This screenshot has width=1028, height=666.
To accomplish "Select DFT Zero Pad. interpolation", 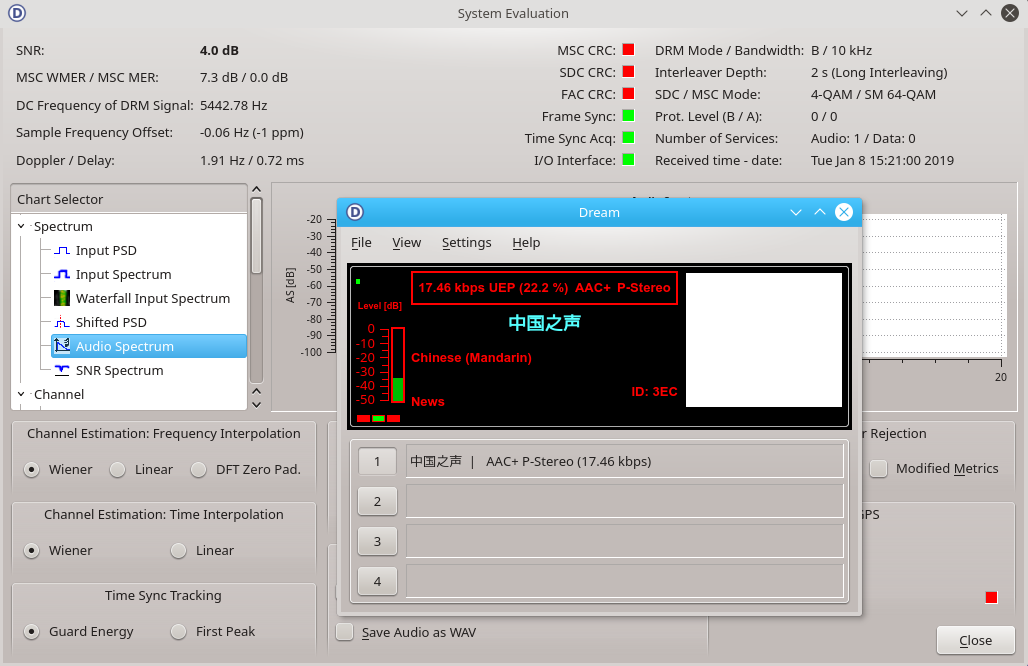I will [199, 469].
